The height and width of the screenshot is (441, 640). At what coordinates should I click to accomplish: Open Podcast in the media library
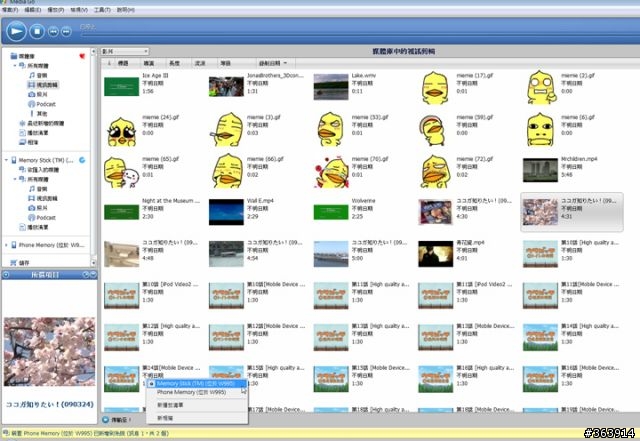[41, 104]
